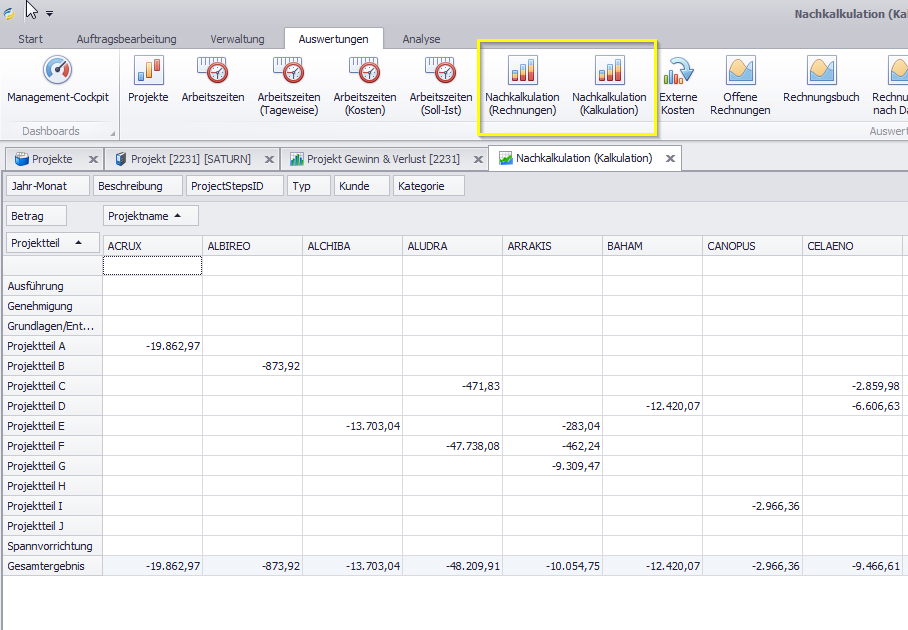
Task: Switch to the Analyse ribbon tab
Action: pos(421,39)
